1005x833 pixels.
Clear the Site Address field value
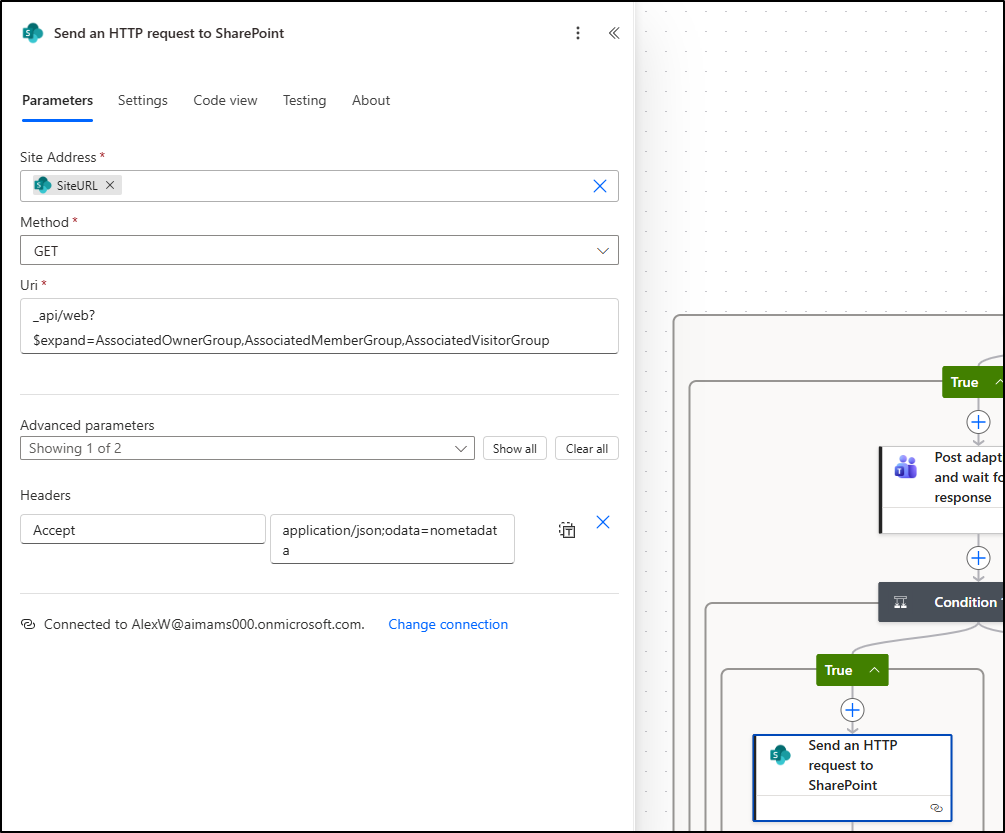[600, 186]
